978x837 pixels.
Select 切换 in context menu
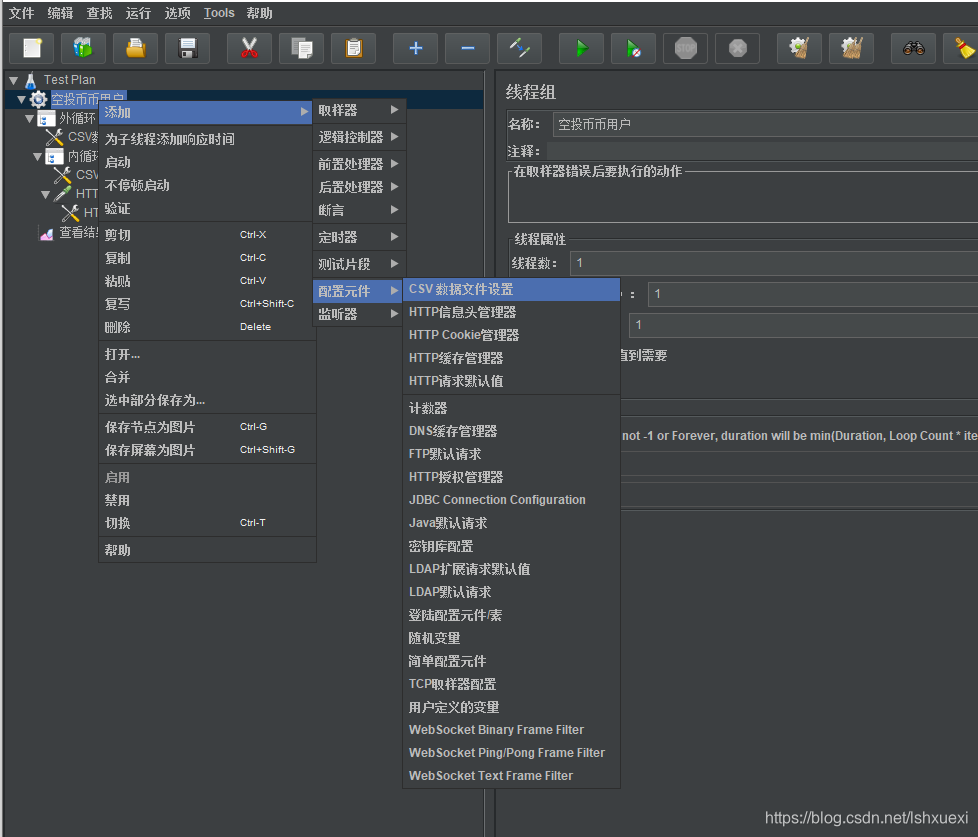click(207, 523)
